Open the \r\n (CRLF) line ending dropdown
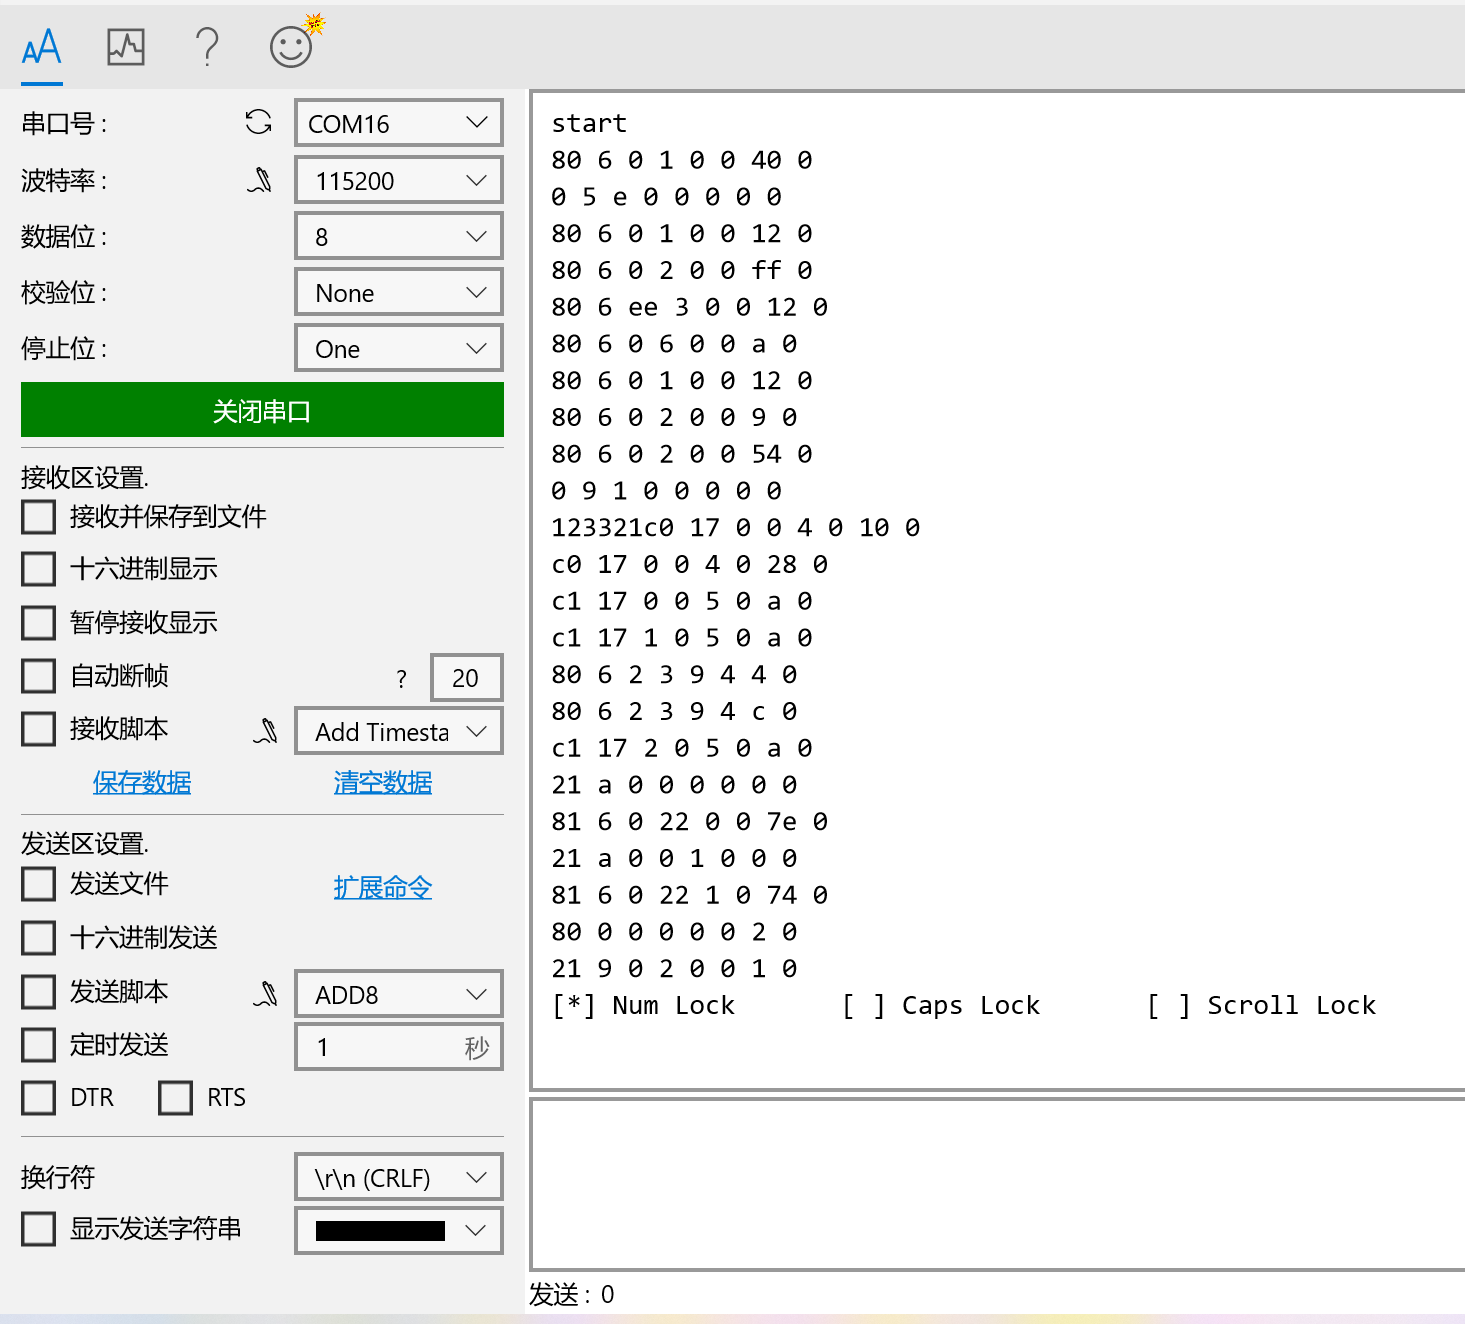This screenshot has width=1465, height=1324. pos(398,1177)
